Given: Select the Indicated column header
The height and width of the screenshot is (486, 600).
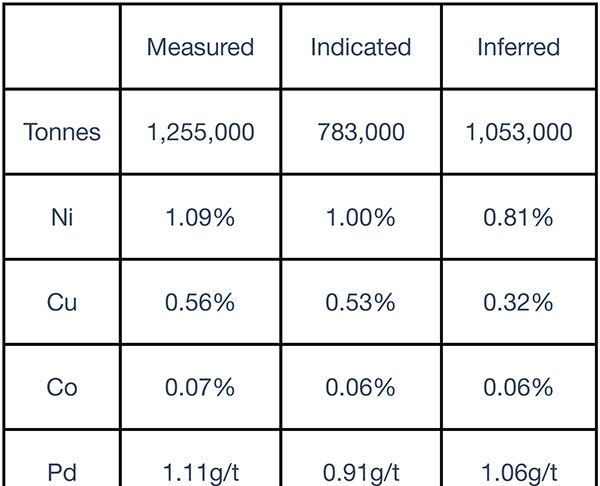Looking at the screenshot, I should click(x=360, y=47).
